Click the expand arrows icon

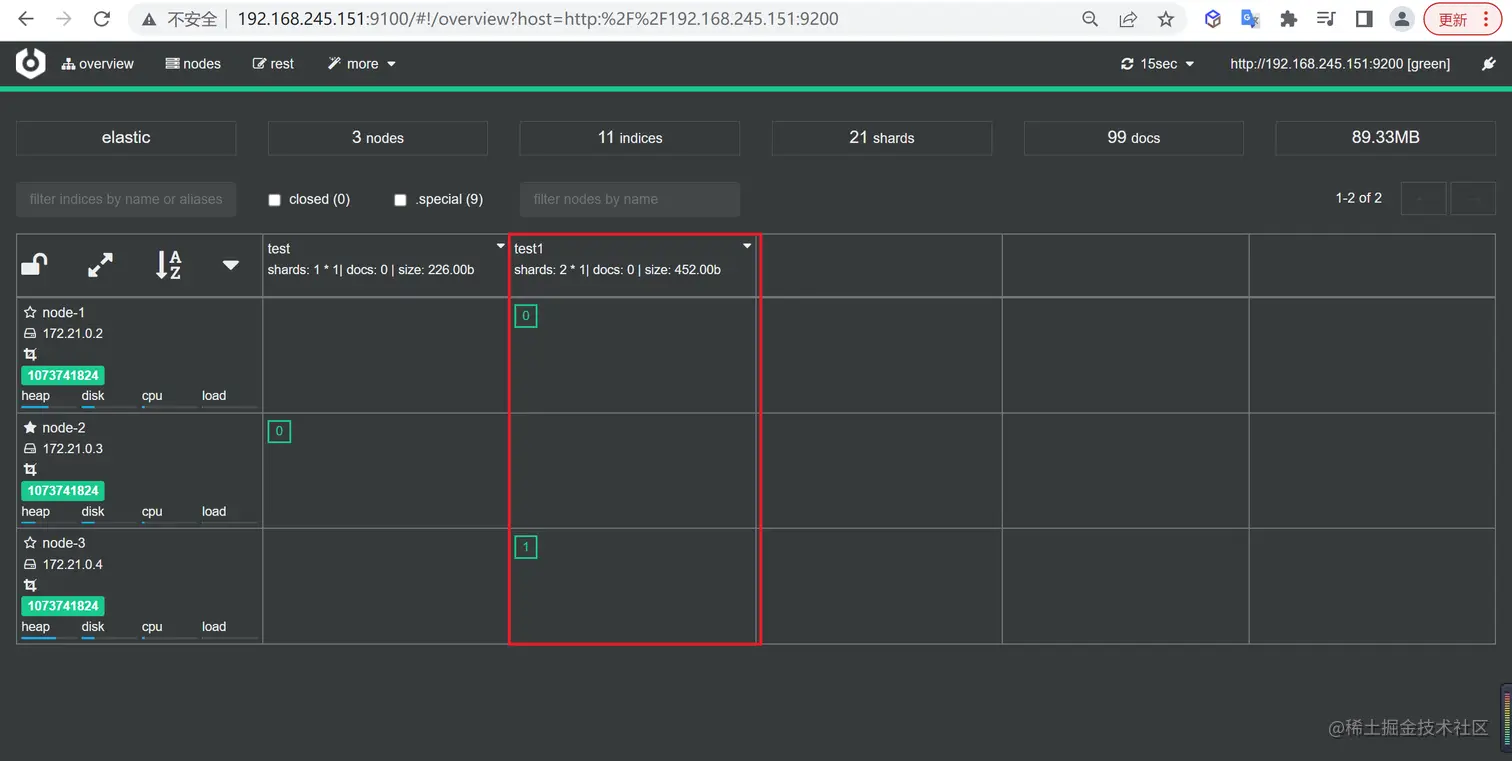click(x=100, y=265)
